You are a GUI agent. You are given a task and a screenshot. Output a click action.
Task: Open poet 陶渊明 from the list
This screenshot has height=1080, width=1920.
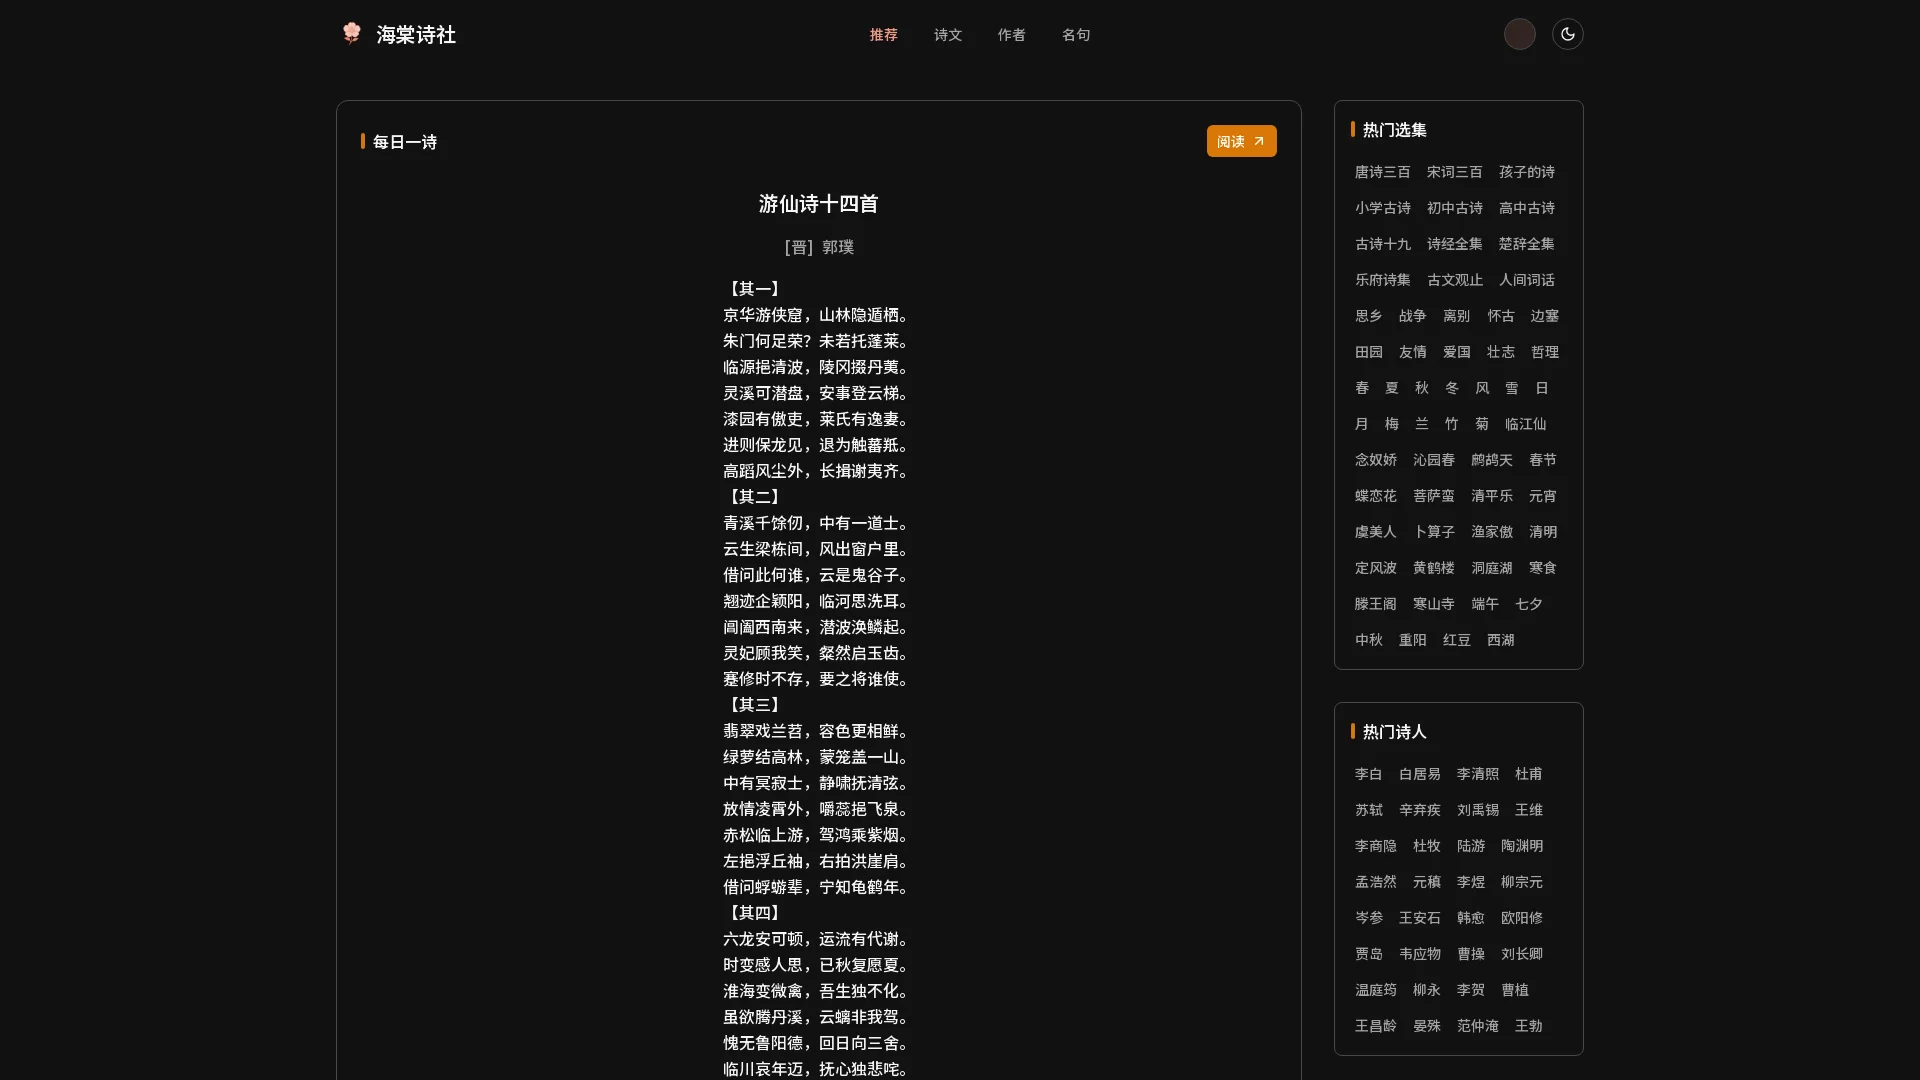pos(1521,846)
